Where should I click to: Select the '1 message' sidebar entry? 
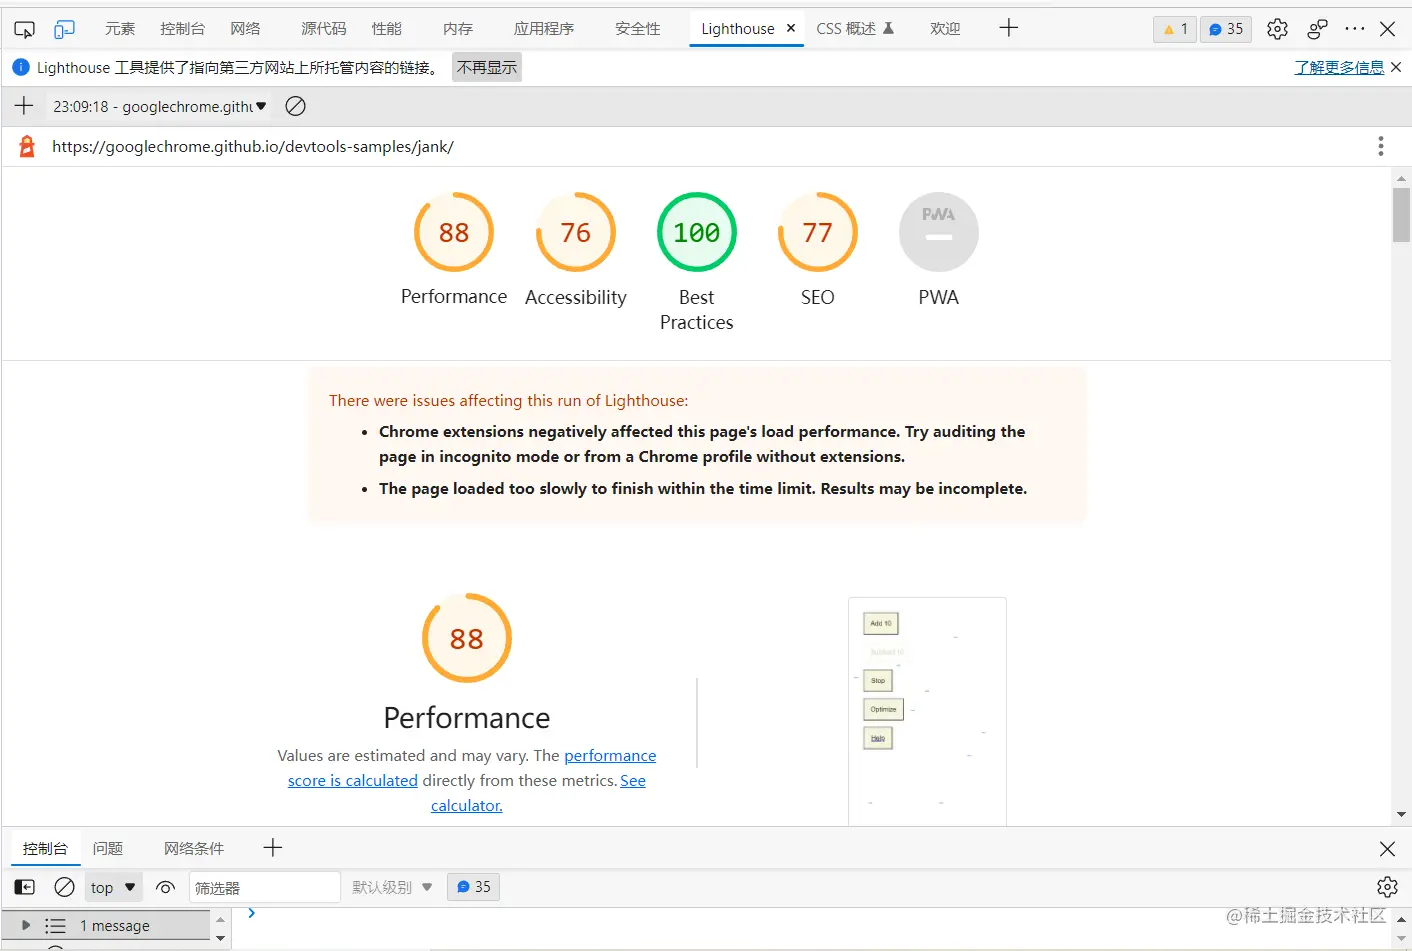click(x=108, y=926)
